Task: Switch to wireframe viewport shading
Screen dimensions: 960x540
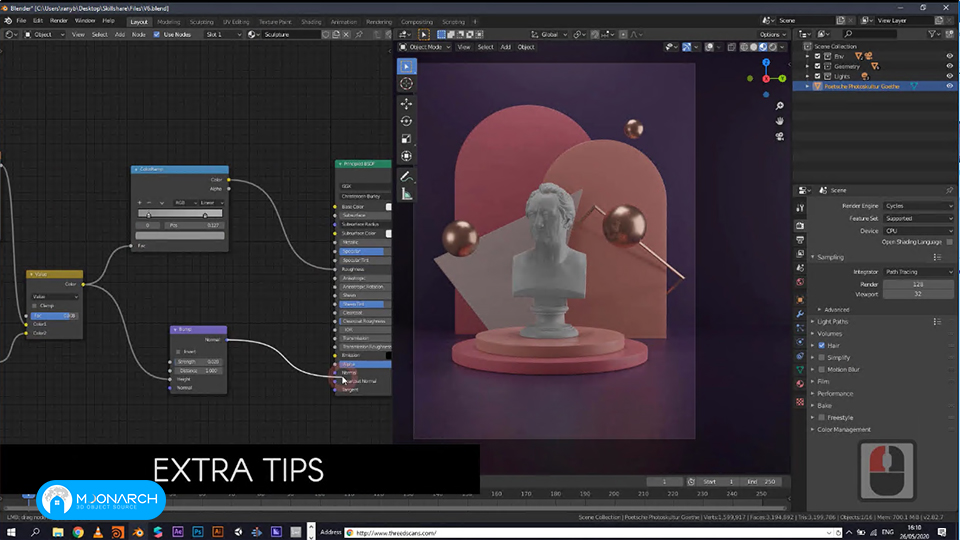Action: tap(744, 47)
